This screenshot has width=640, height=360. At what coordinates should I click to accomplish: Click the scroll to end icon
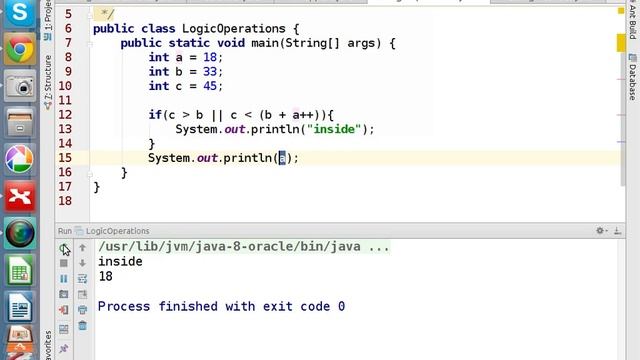coord(82,294)
